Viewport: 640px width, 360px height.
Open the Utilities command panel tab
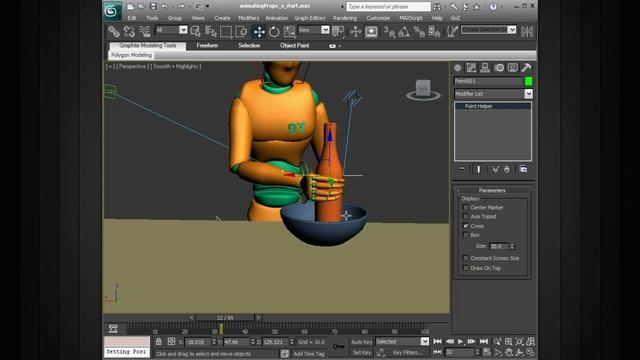[526, 68]
